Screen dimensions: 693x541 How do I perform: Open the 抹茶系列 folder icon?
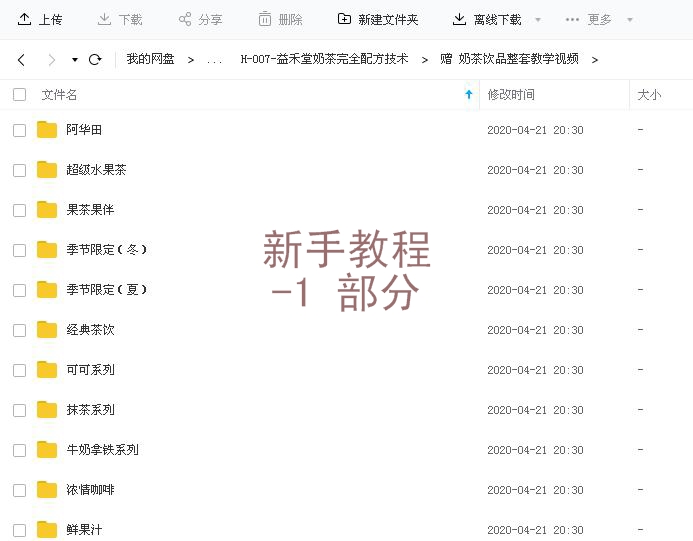(x=47, y=409)
